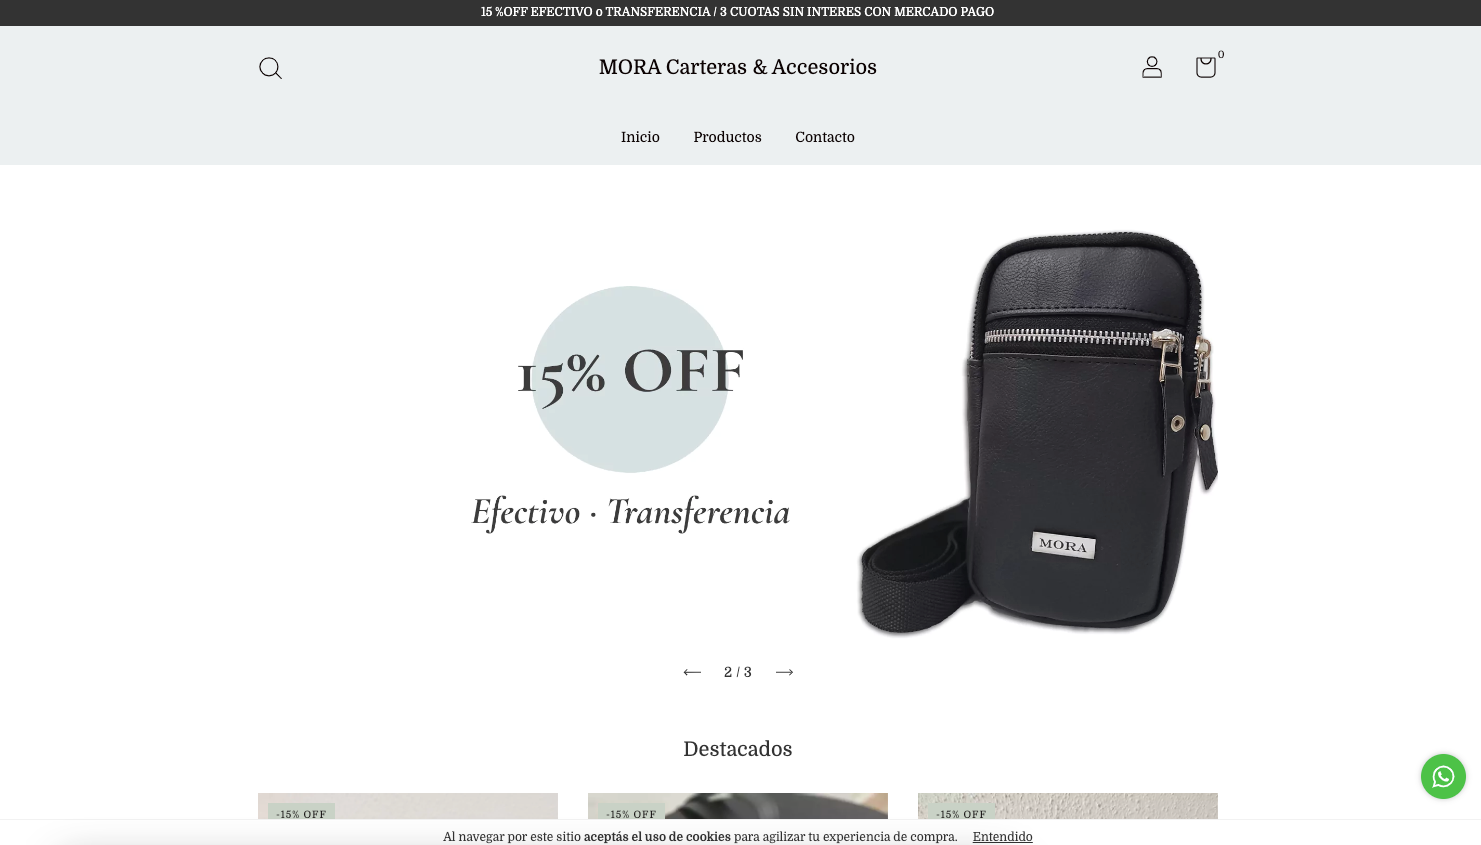Screen dimensions: 1481x845
Task: Open the user account icon
Action: [1152, 67]
